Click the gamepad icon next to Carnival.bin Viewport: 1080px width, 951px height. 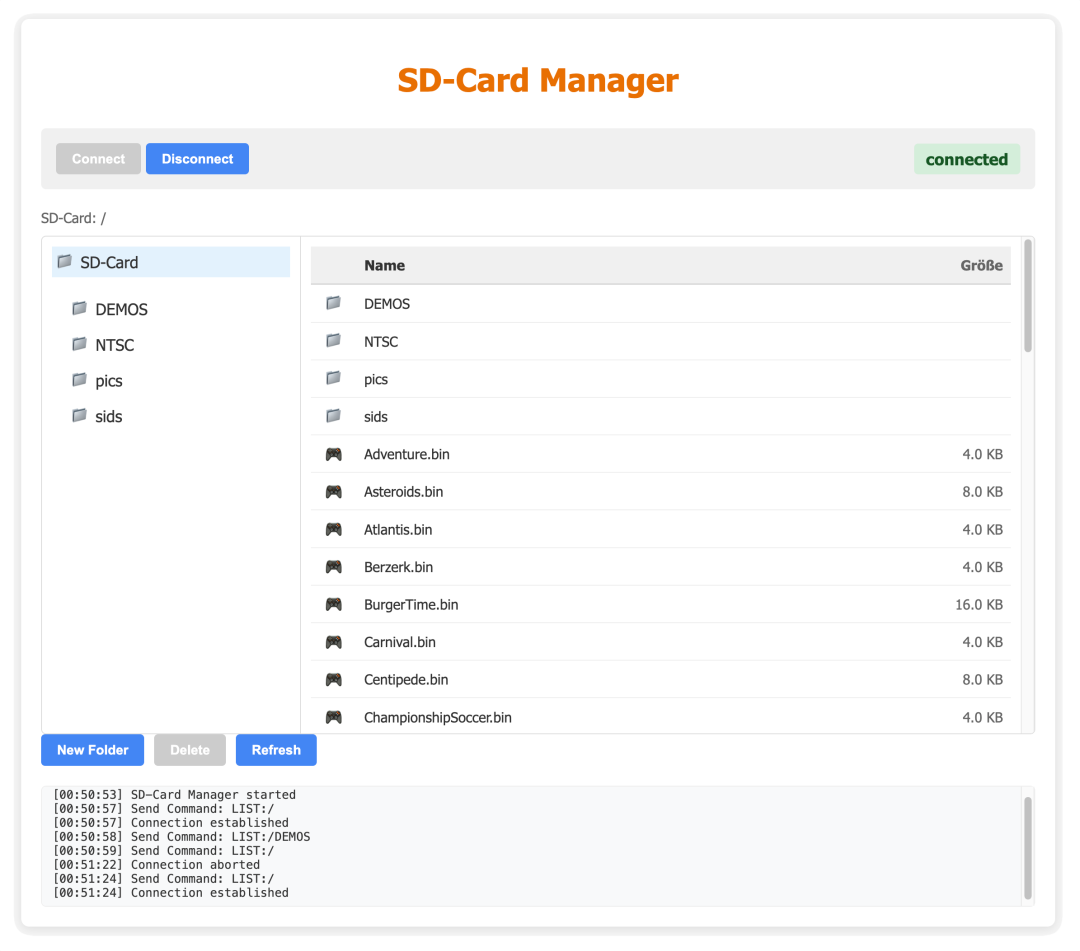pos(333,642)
